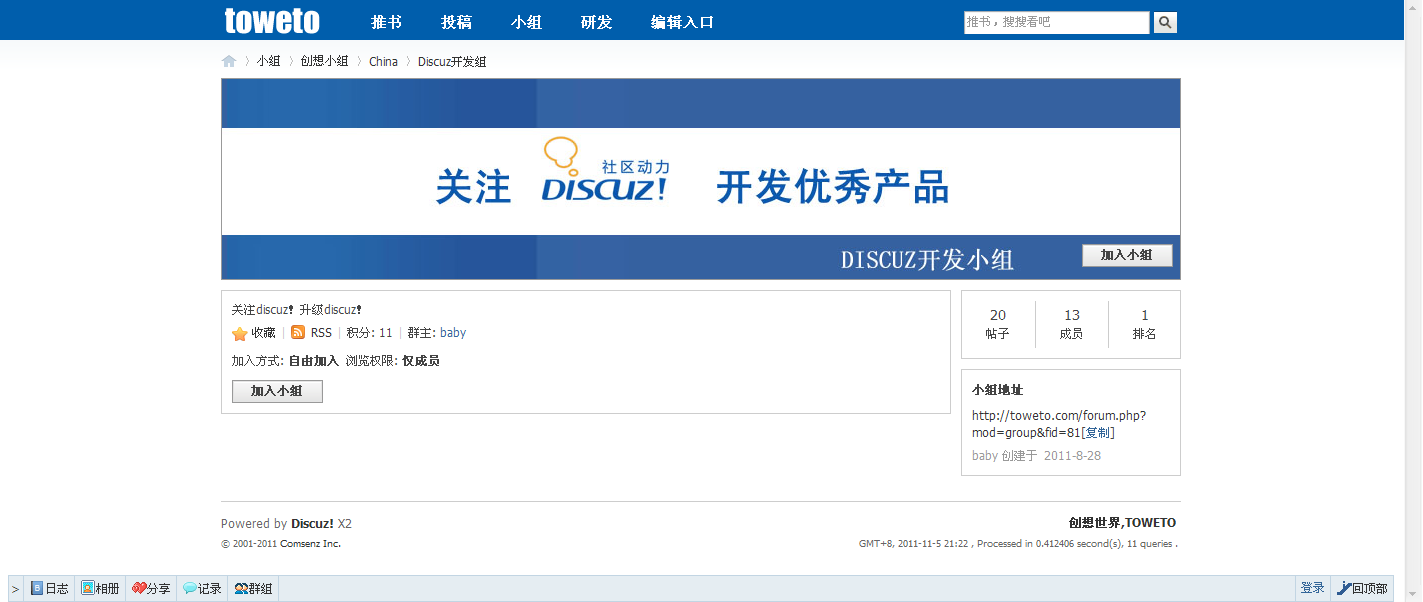The image size is (1423, 602).
Task: Expand the bottom bar arrow toggle
Action: click(x=15, y=589)
